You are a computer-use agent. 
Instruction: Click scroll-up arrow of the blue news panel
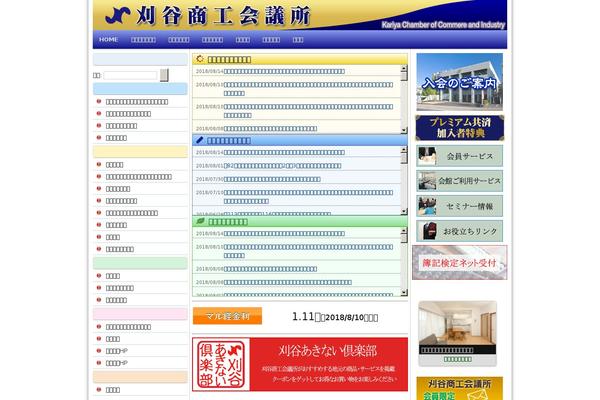(x=404, y=149)
